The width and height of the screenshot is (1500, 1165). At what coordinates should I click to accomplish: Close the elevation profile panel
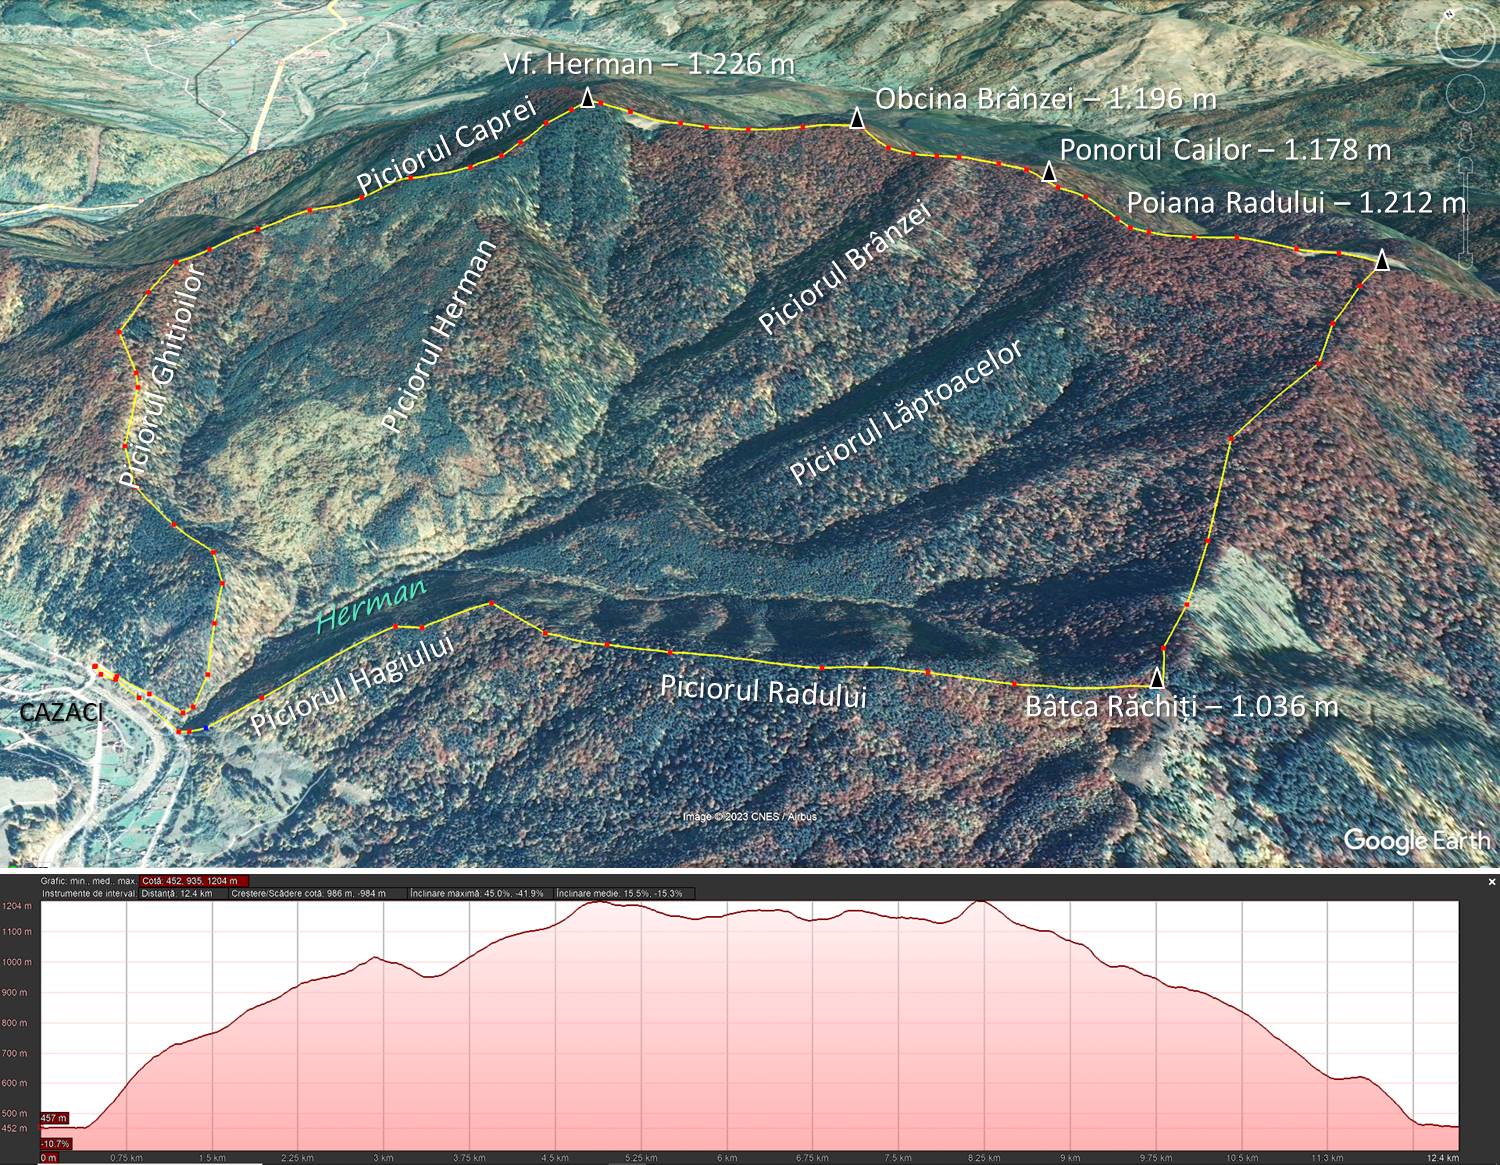(x=1492, y=881)
